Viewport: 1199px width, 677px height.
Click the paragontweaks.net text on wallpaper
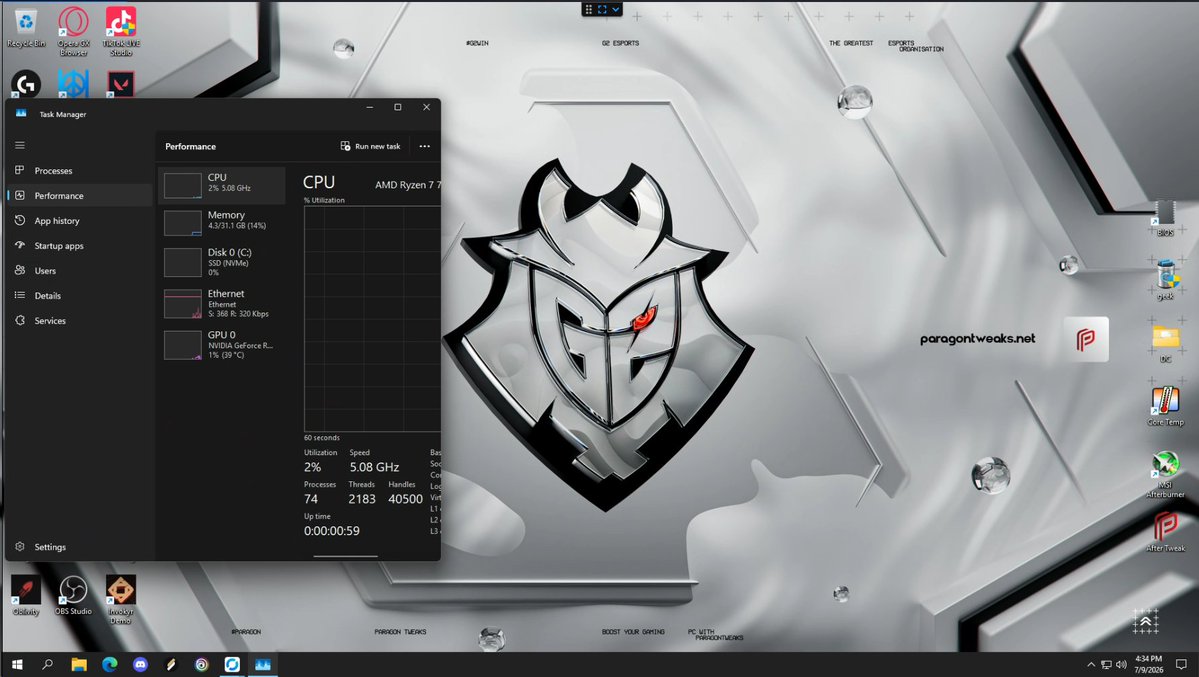pyautogui.click(x=977, y=339)
